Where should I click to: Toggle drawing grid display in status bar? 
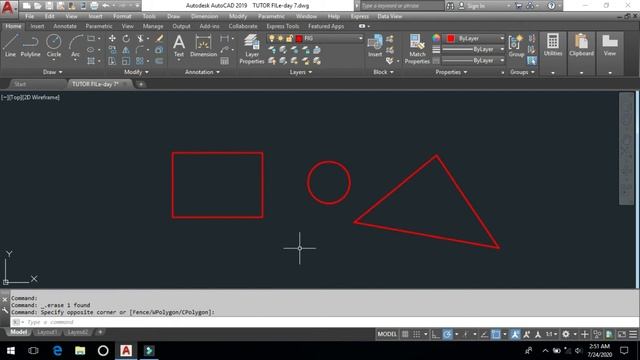pyautogui.click(x=405, y=334)
